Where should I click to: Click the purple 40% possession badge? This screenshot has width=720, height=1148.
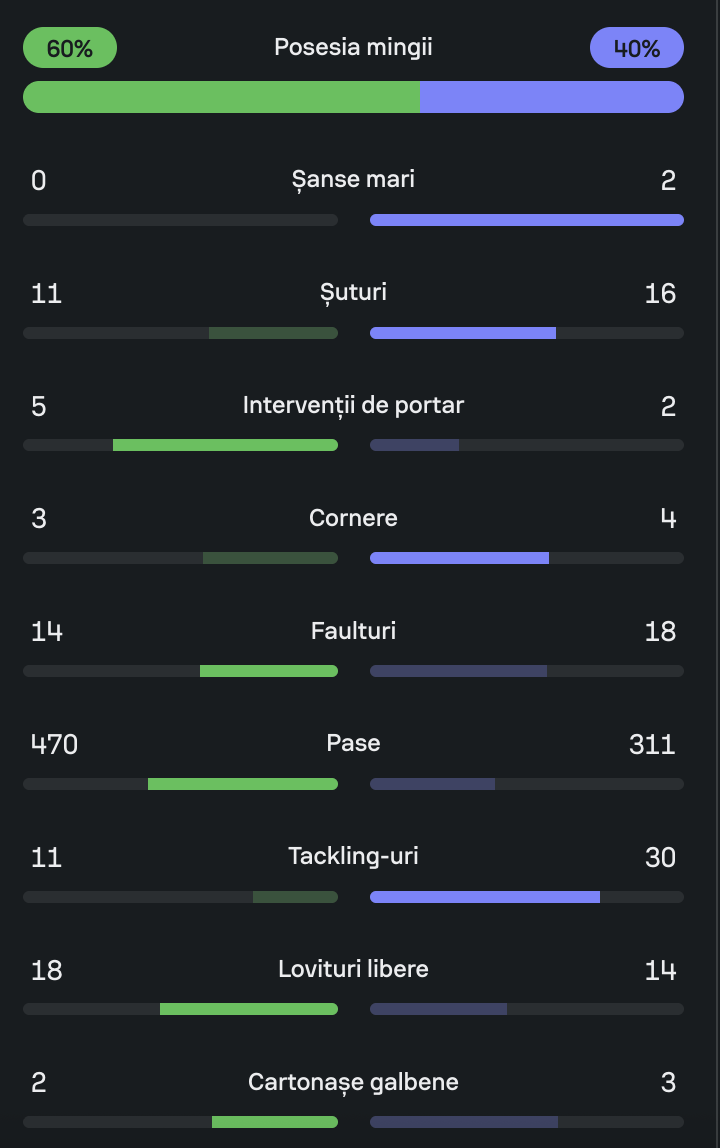[x=637, y=48]
